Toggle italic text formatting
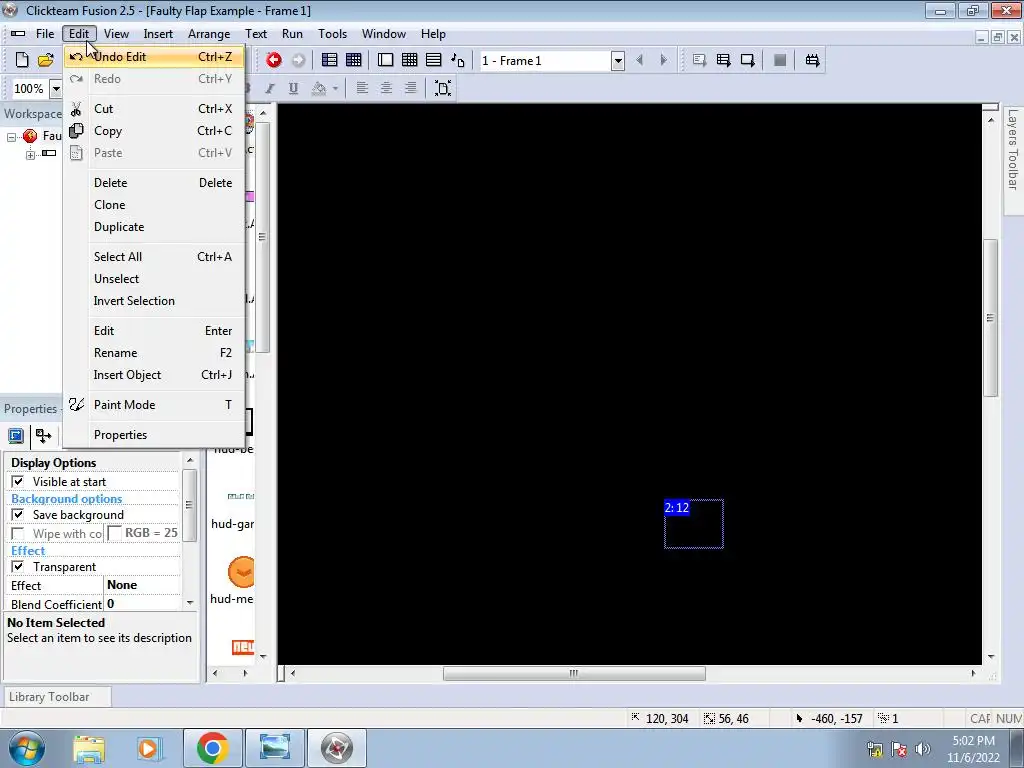1024x768 pixels. (x=270, y=88)
